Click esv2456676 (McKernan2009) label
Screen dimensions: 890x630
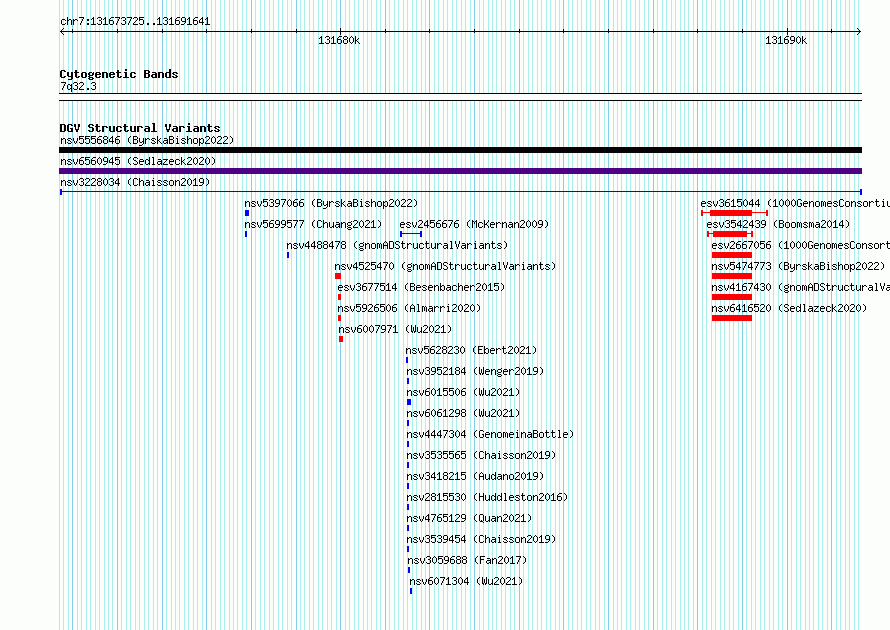[x=475, y=224]
